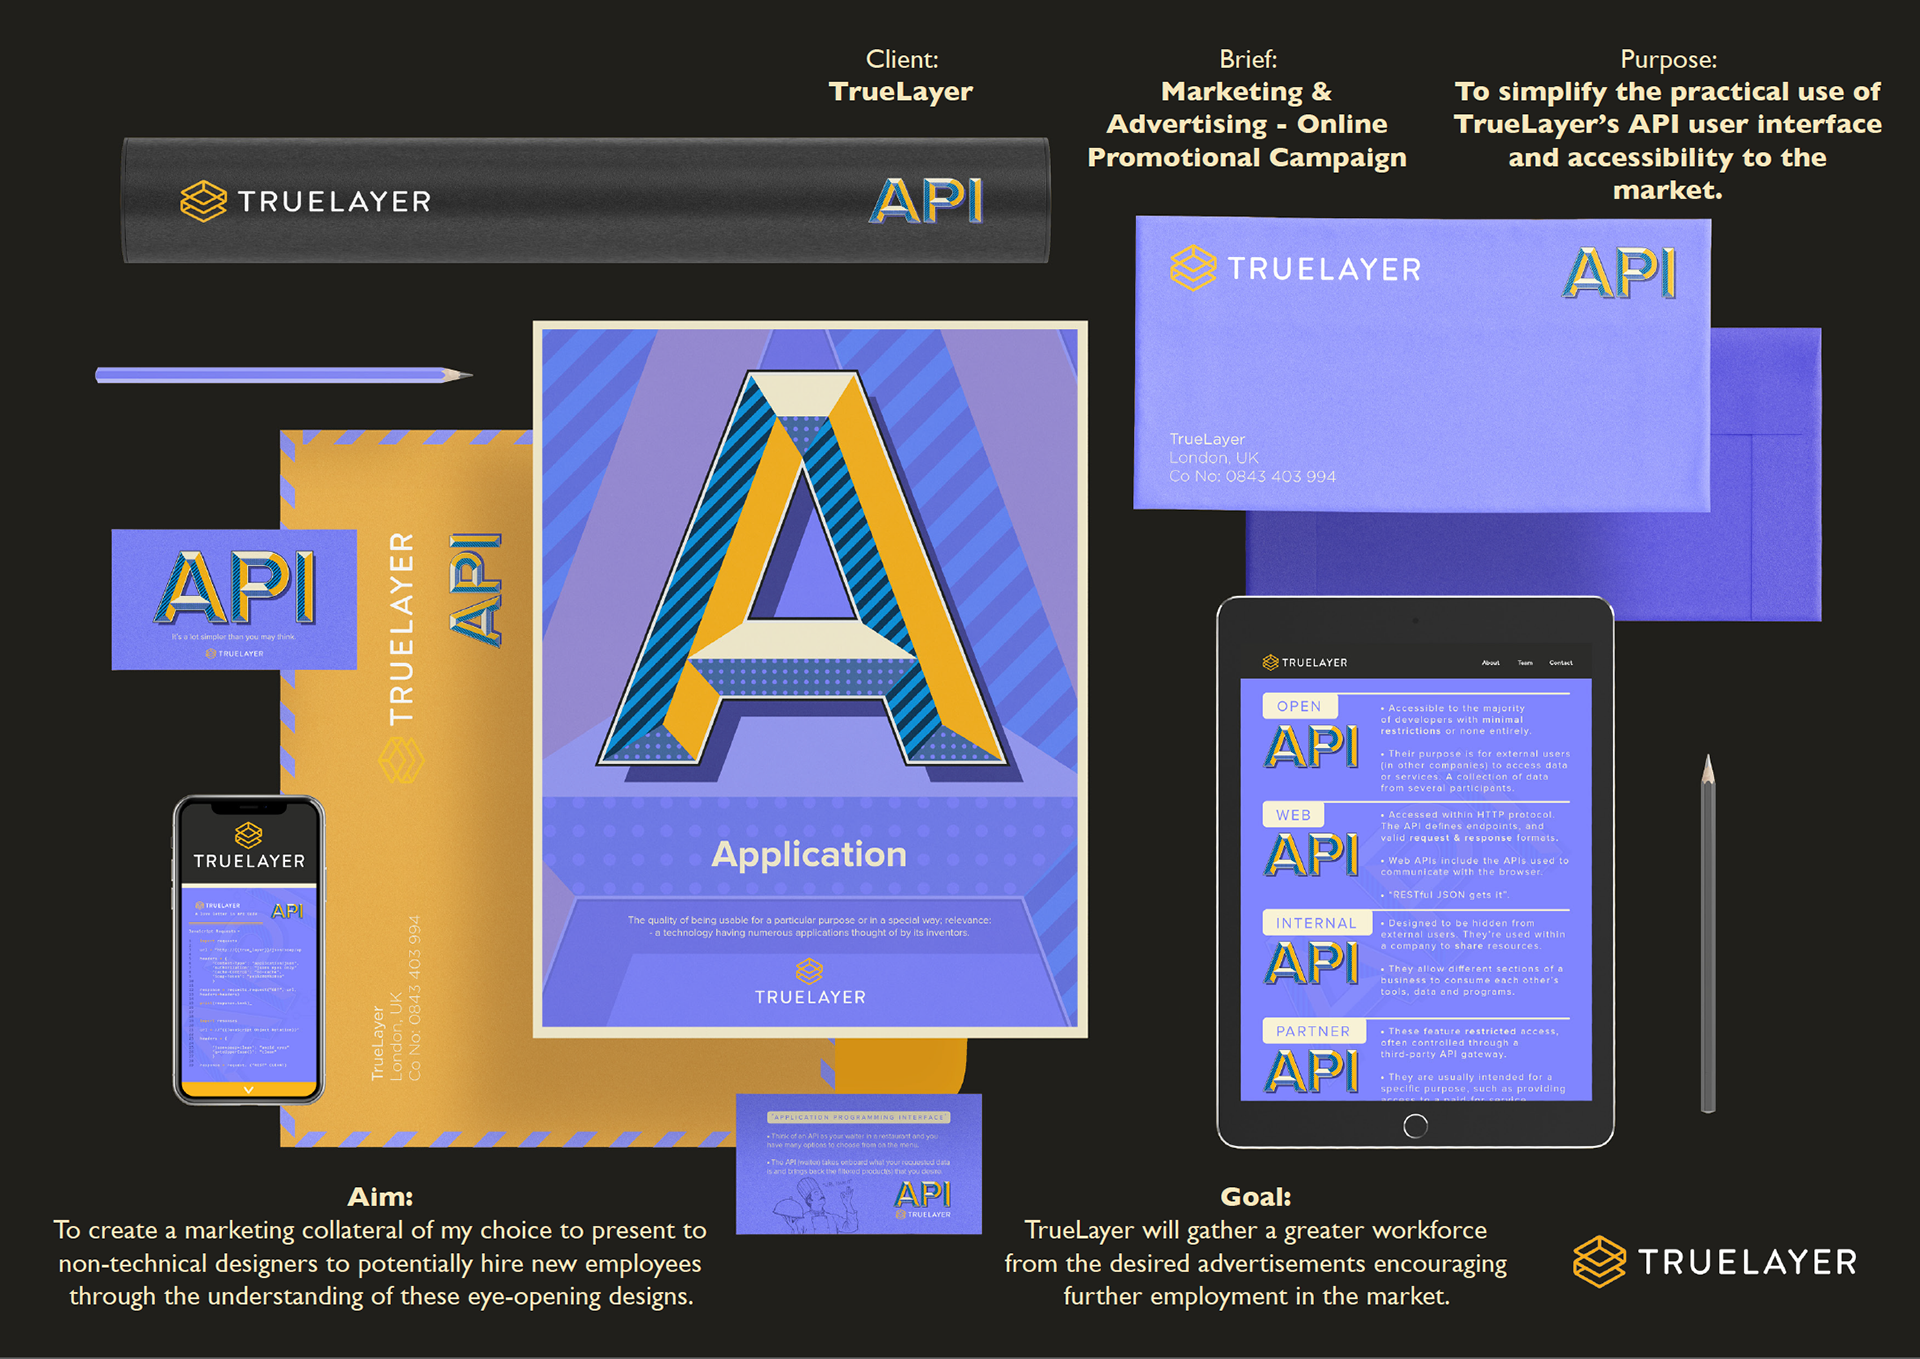The image size is (1920, 1359).
Task: Tap the TrueLayer layered icon on phone screen
Action: tap(248, 834)
